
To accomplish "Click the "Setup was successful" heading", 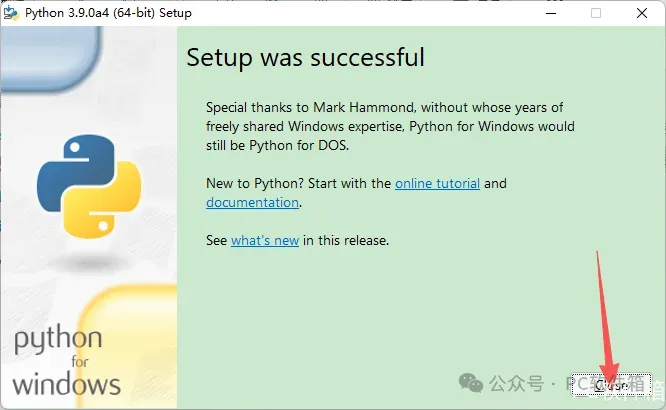I will click(305, 57).
